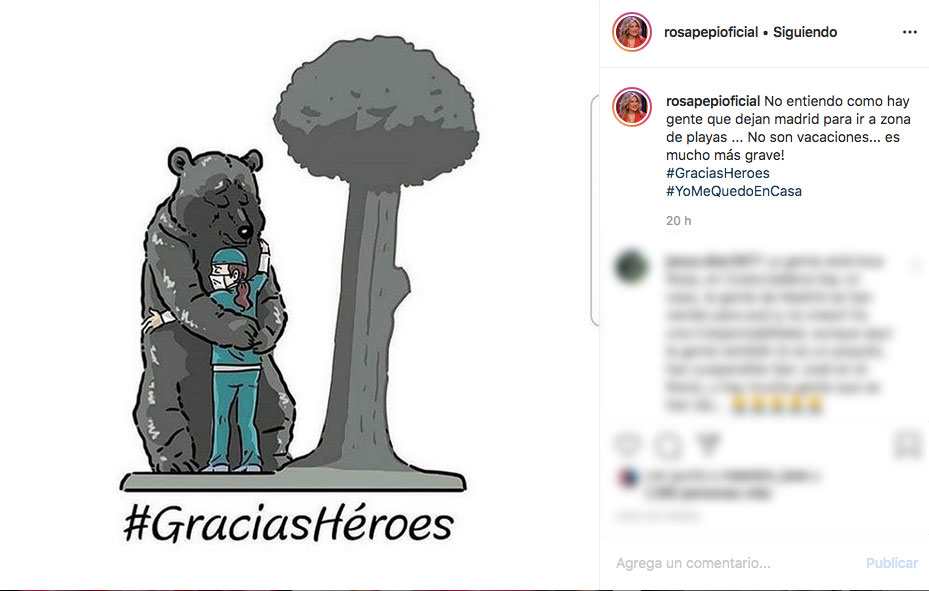
Task: Click the blurred commenter's avatar
Action: click(x=632, y=266)
